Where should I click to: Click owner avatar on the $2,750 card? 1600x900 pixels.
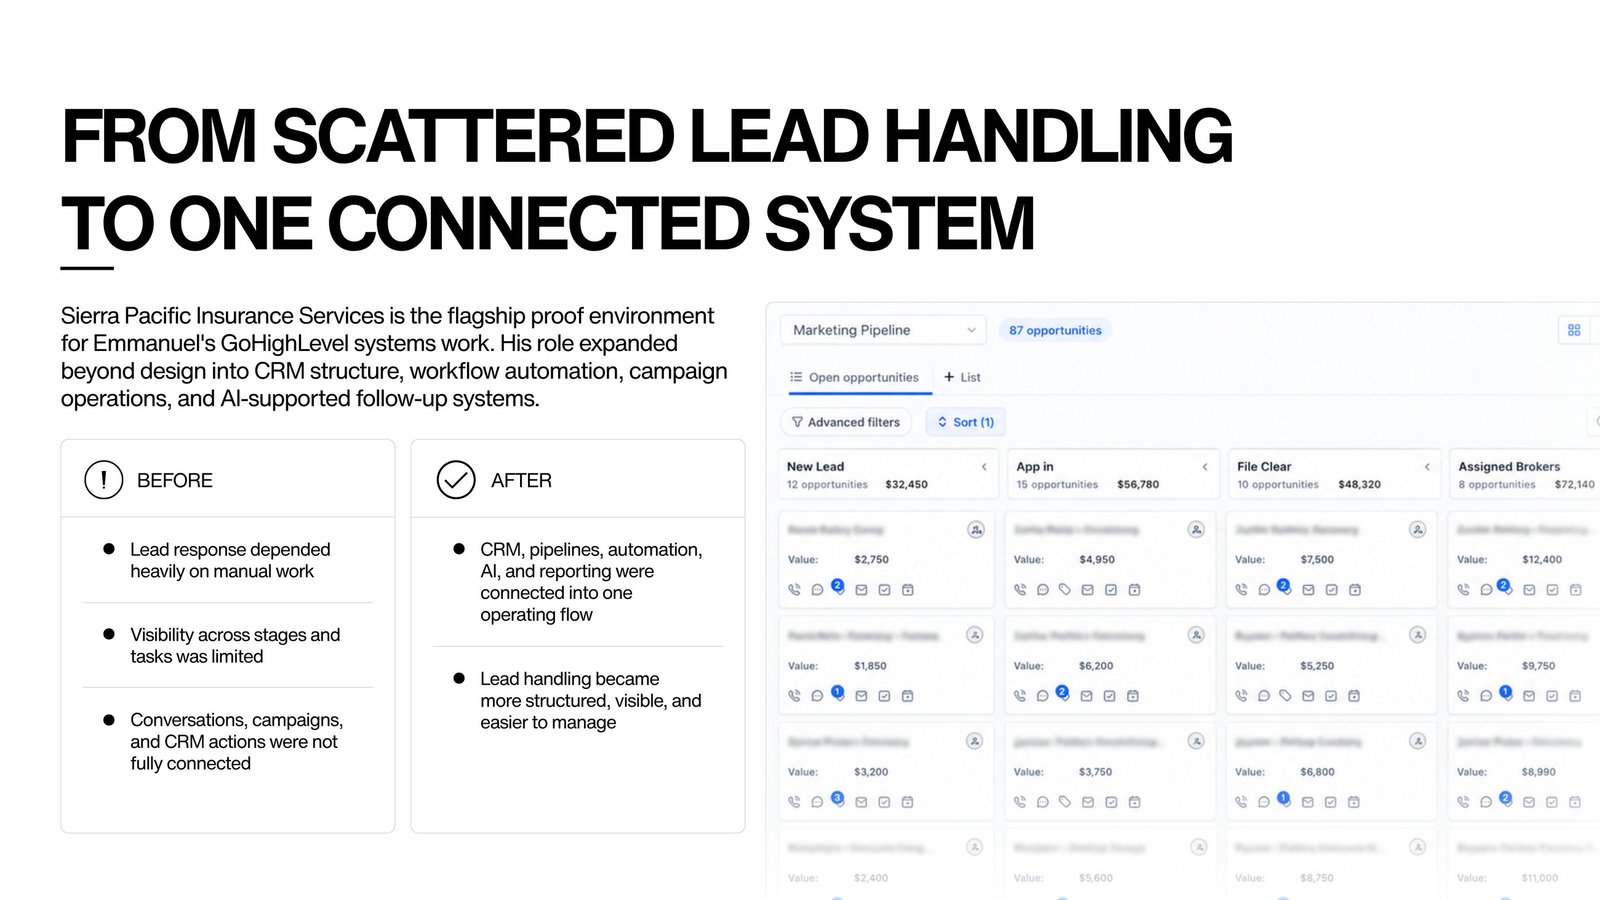click(x=976, y=529)
